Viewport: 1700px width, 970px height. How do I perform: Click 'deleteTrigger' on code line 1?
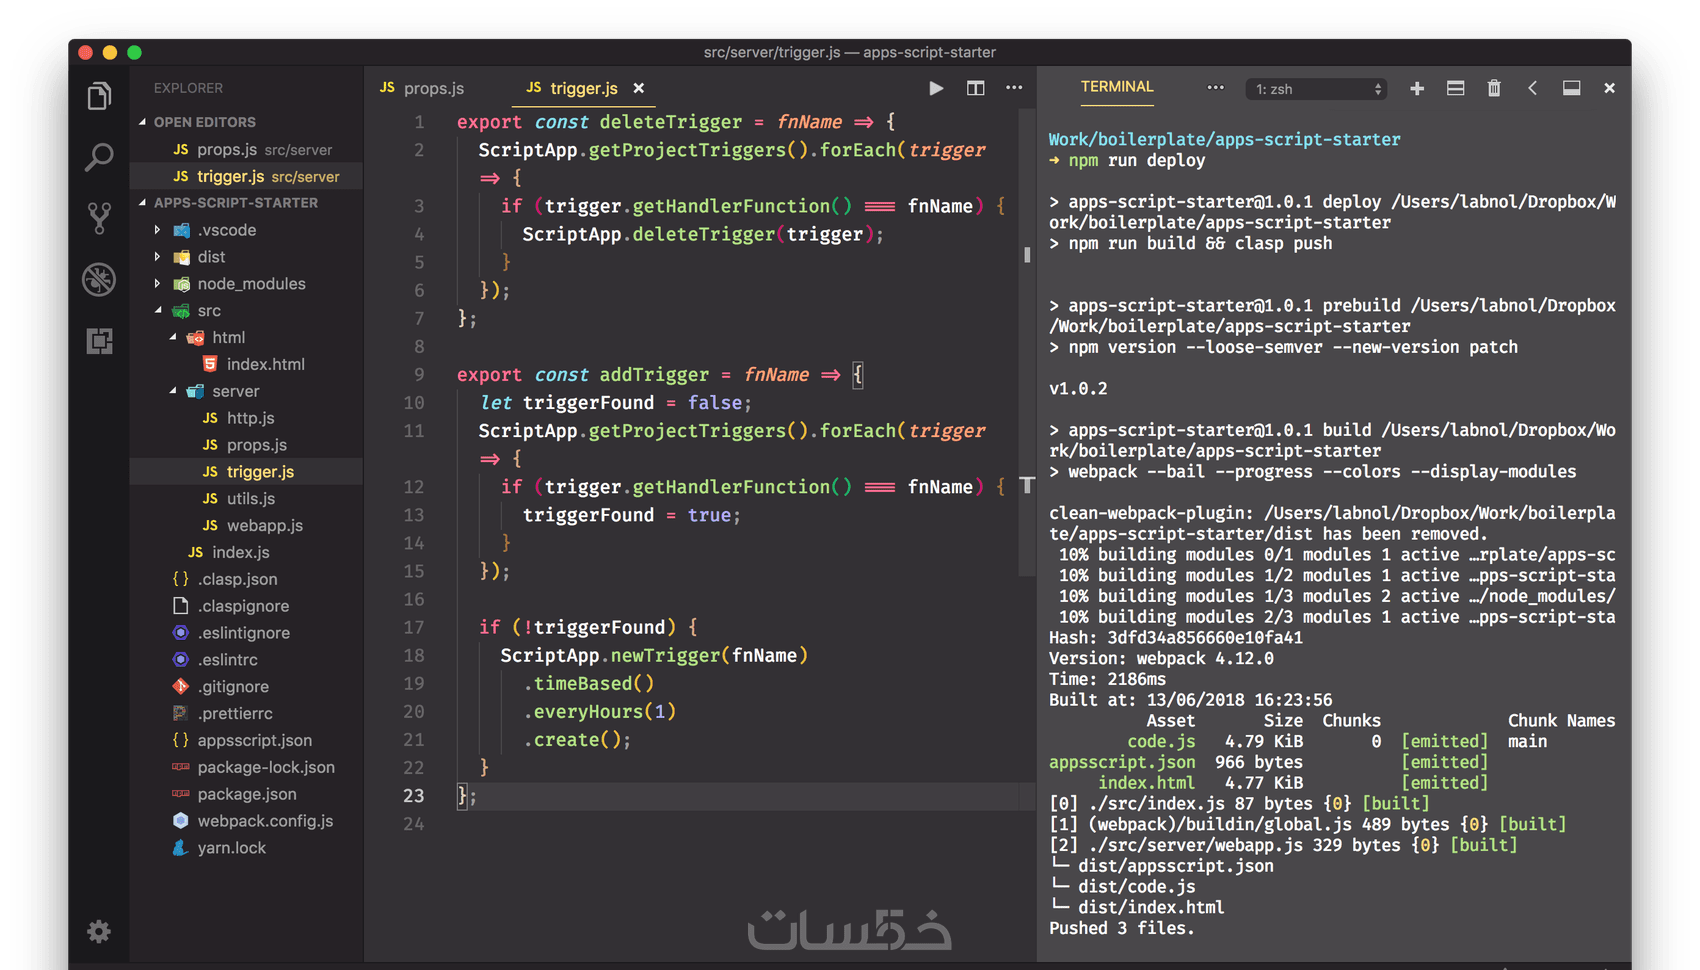click(670, 122)
